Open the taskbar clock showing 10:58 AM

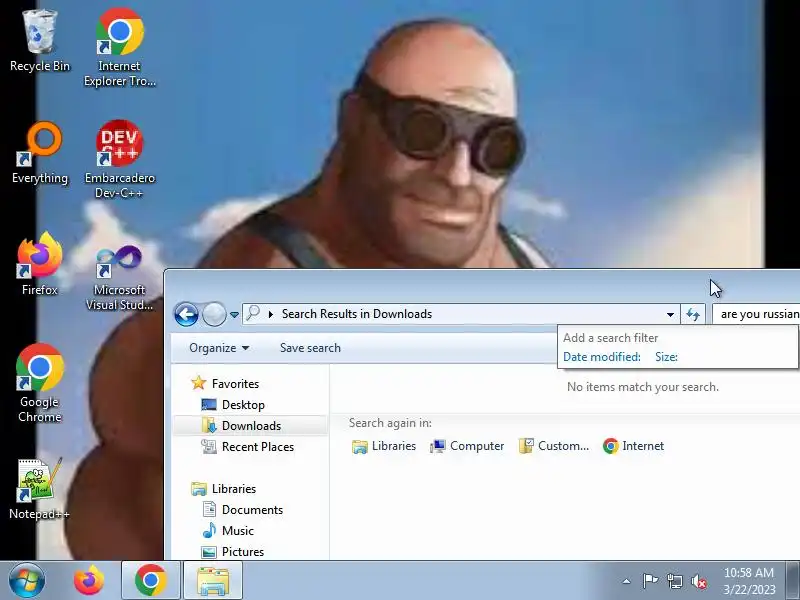coord(749,581)
